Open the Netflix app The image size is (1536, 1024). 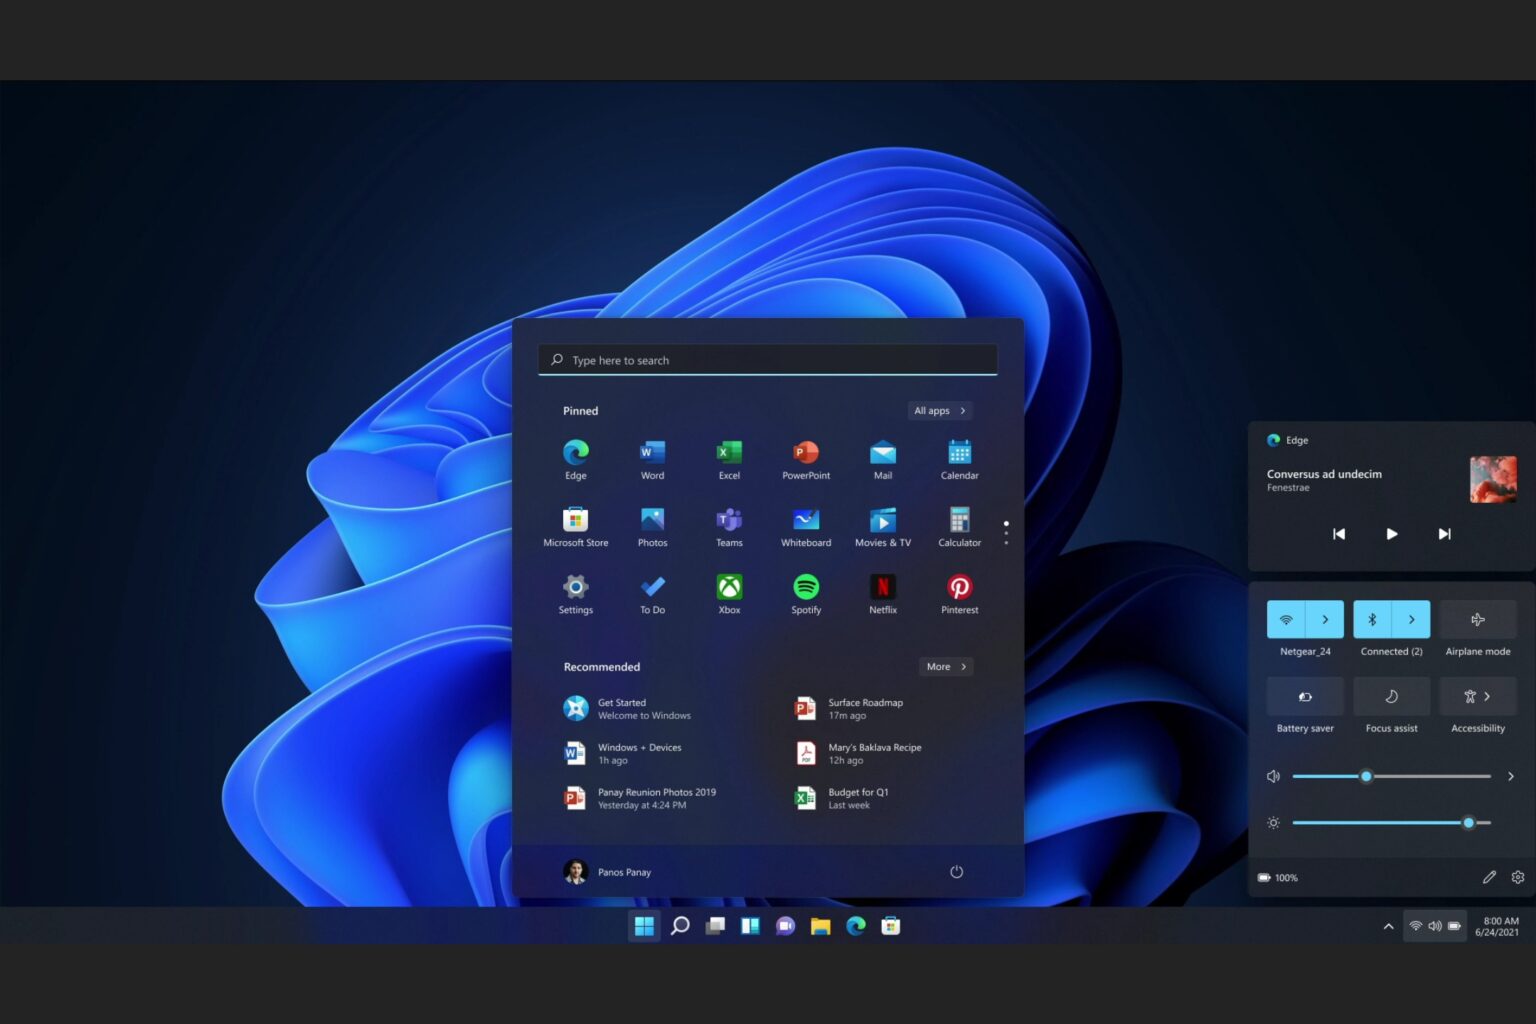tap(883, 593)
